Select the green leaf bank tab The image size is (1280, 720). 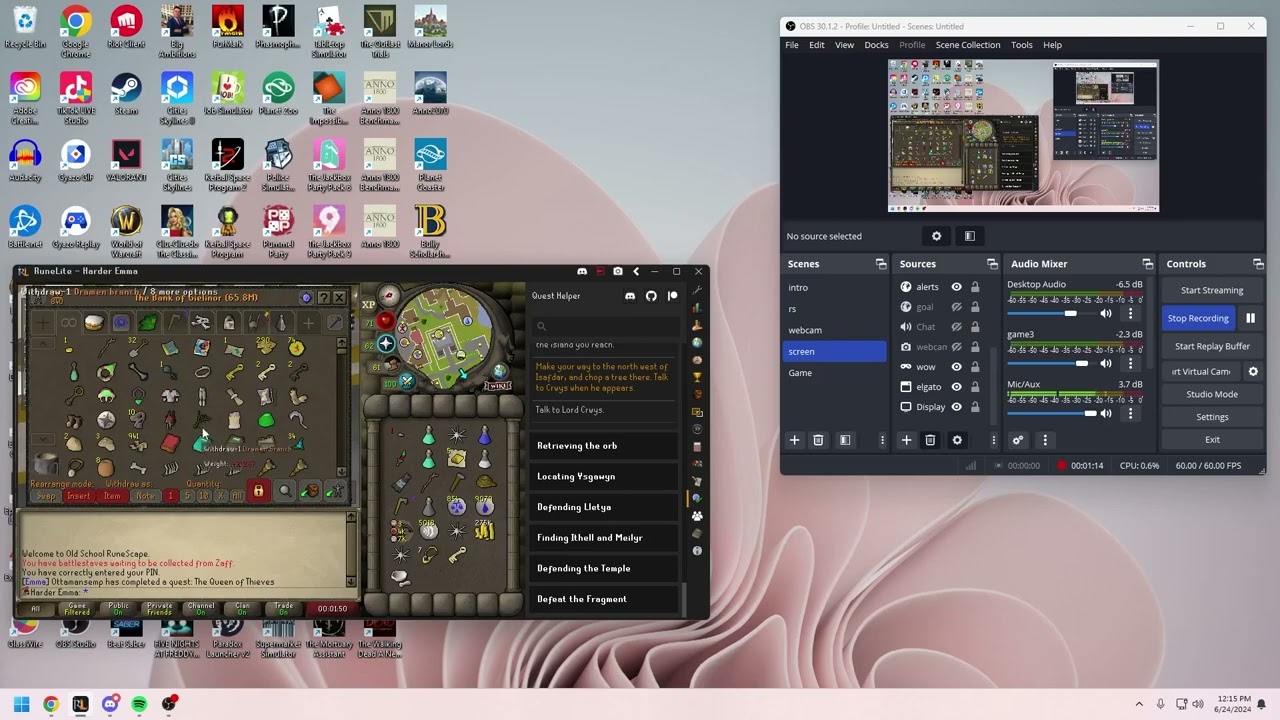[148, 322]
